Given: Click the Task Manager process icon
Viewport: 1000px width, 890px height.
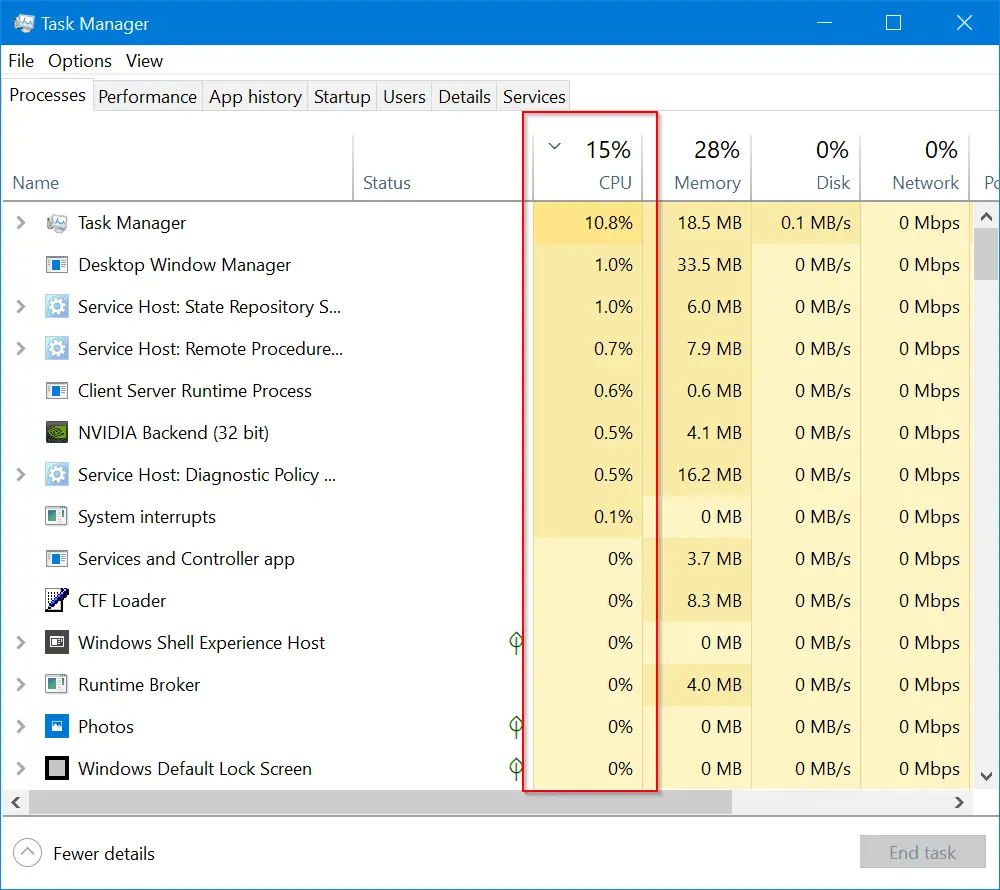Looking at the screenshot, I should (x=57, y=223).
